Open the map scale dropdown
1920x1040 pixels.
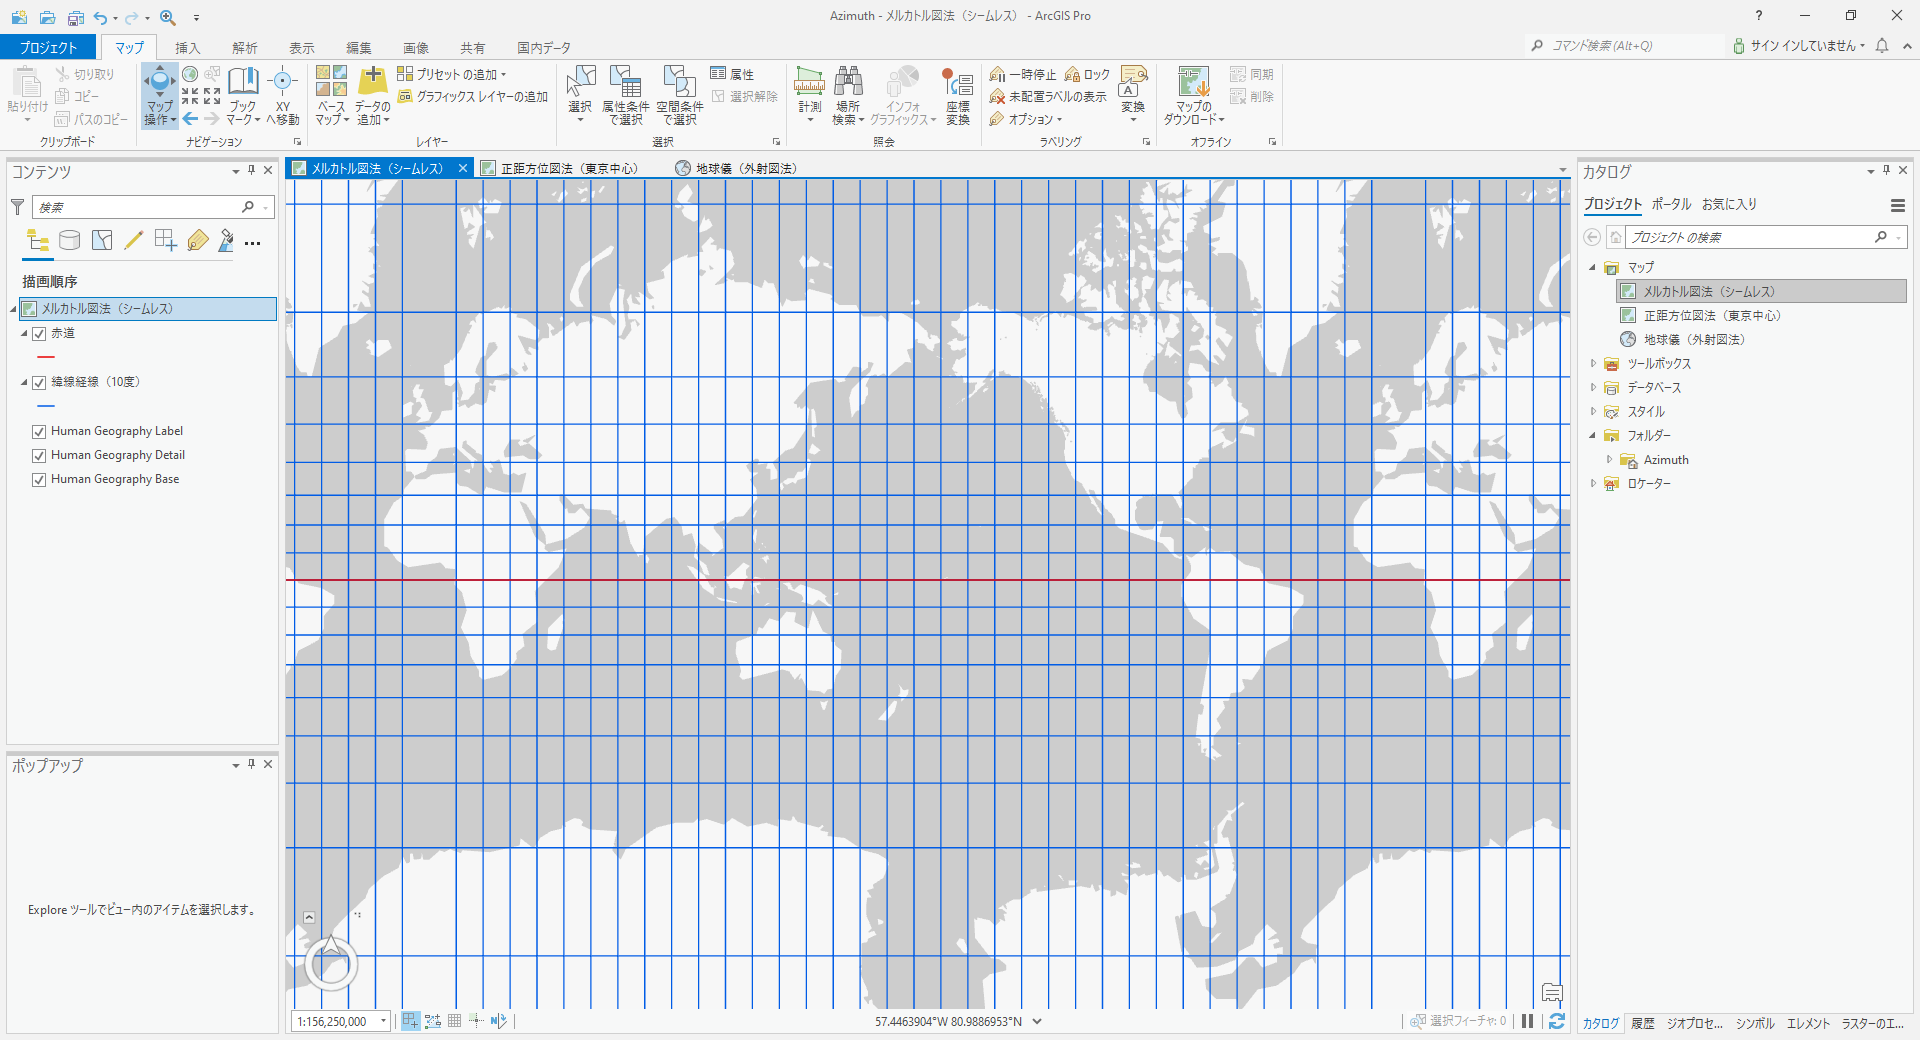click(x=383, y=1021)
